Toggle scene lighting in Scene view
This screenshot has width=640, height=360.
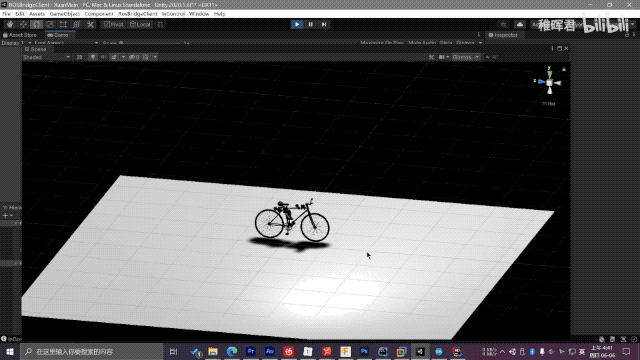click(93, 57)
